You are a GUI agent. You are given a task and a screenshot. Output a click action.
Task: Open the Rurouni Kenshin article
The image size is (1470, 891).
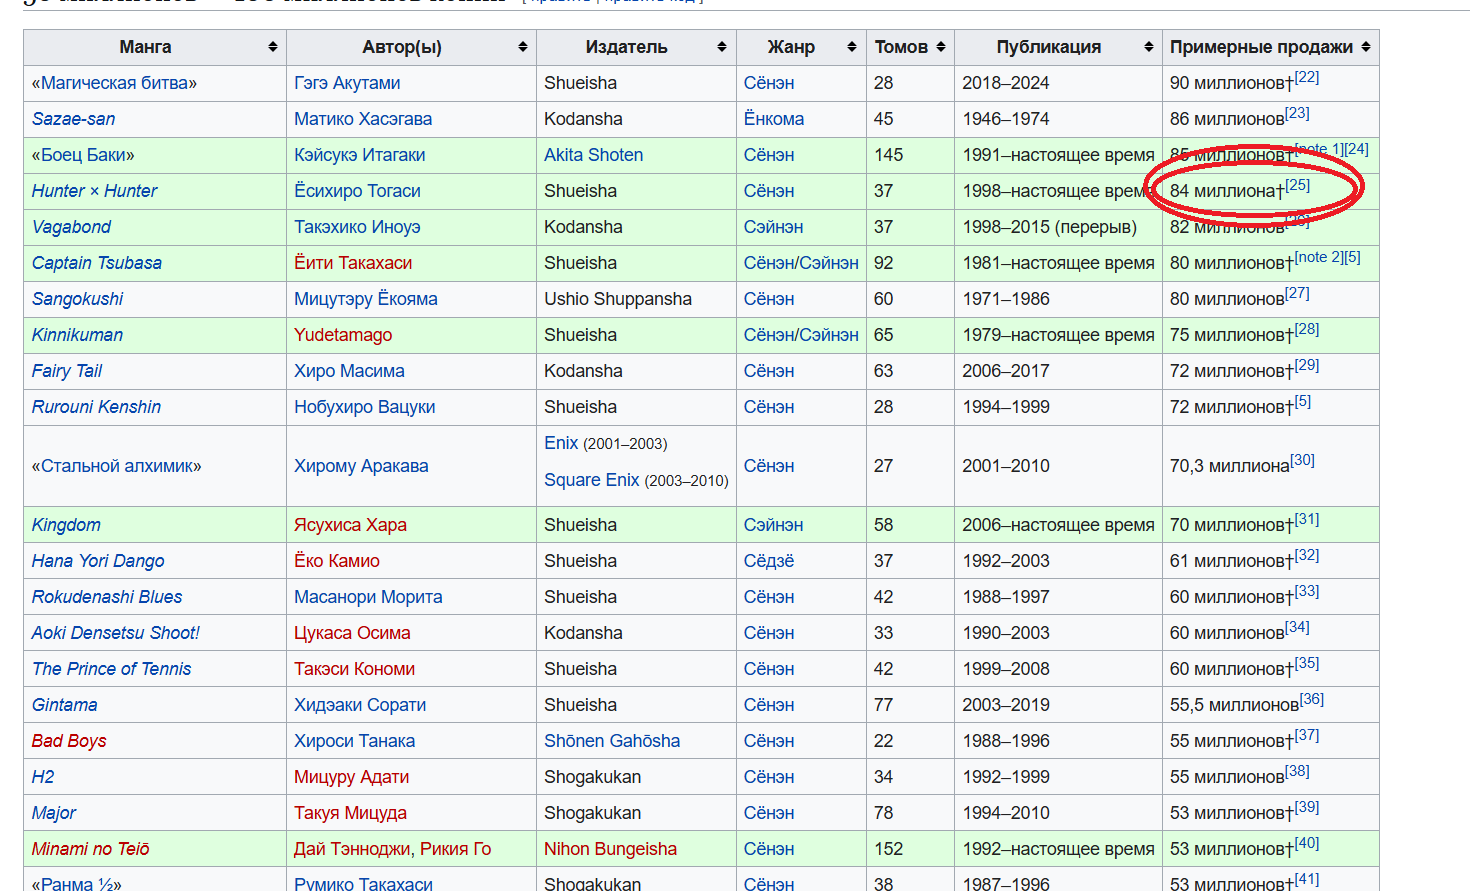[x=96, y=407]
